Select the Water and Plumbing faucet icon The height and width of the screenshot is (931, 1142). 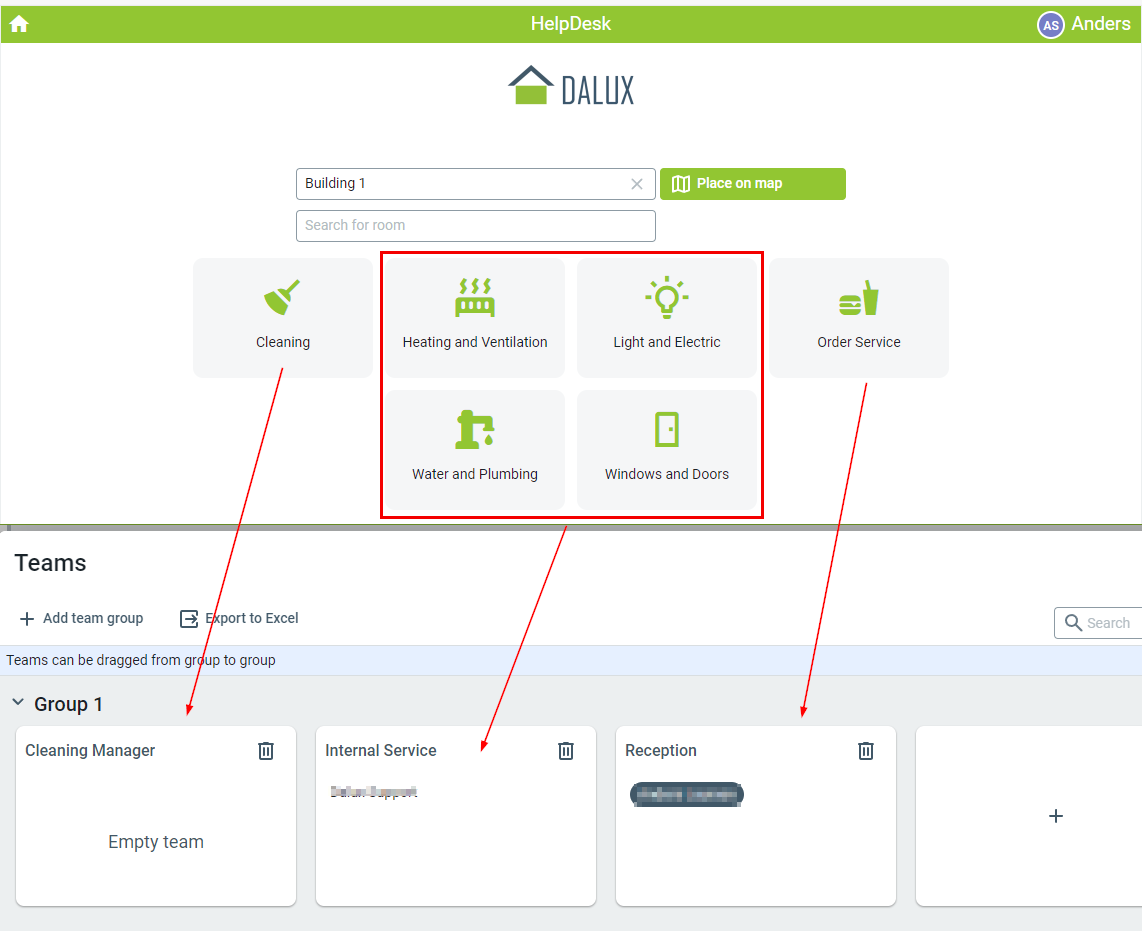(475, 429)
